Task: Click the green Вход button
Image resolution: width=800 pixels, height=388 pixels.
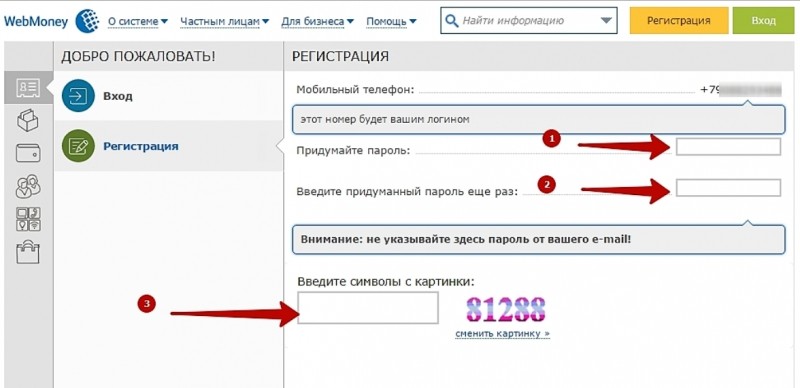Action: point(763,20)
